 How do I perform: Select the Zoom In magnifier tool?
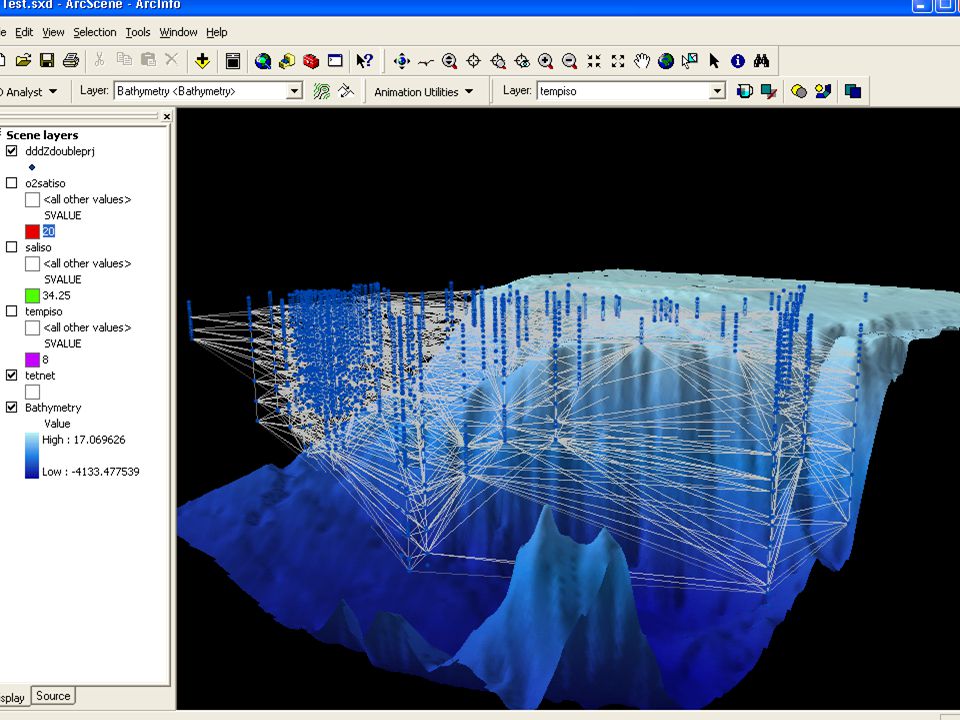pyautogui.click(x=546, y=61)
